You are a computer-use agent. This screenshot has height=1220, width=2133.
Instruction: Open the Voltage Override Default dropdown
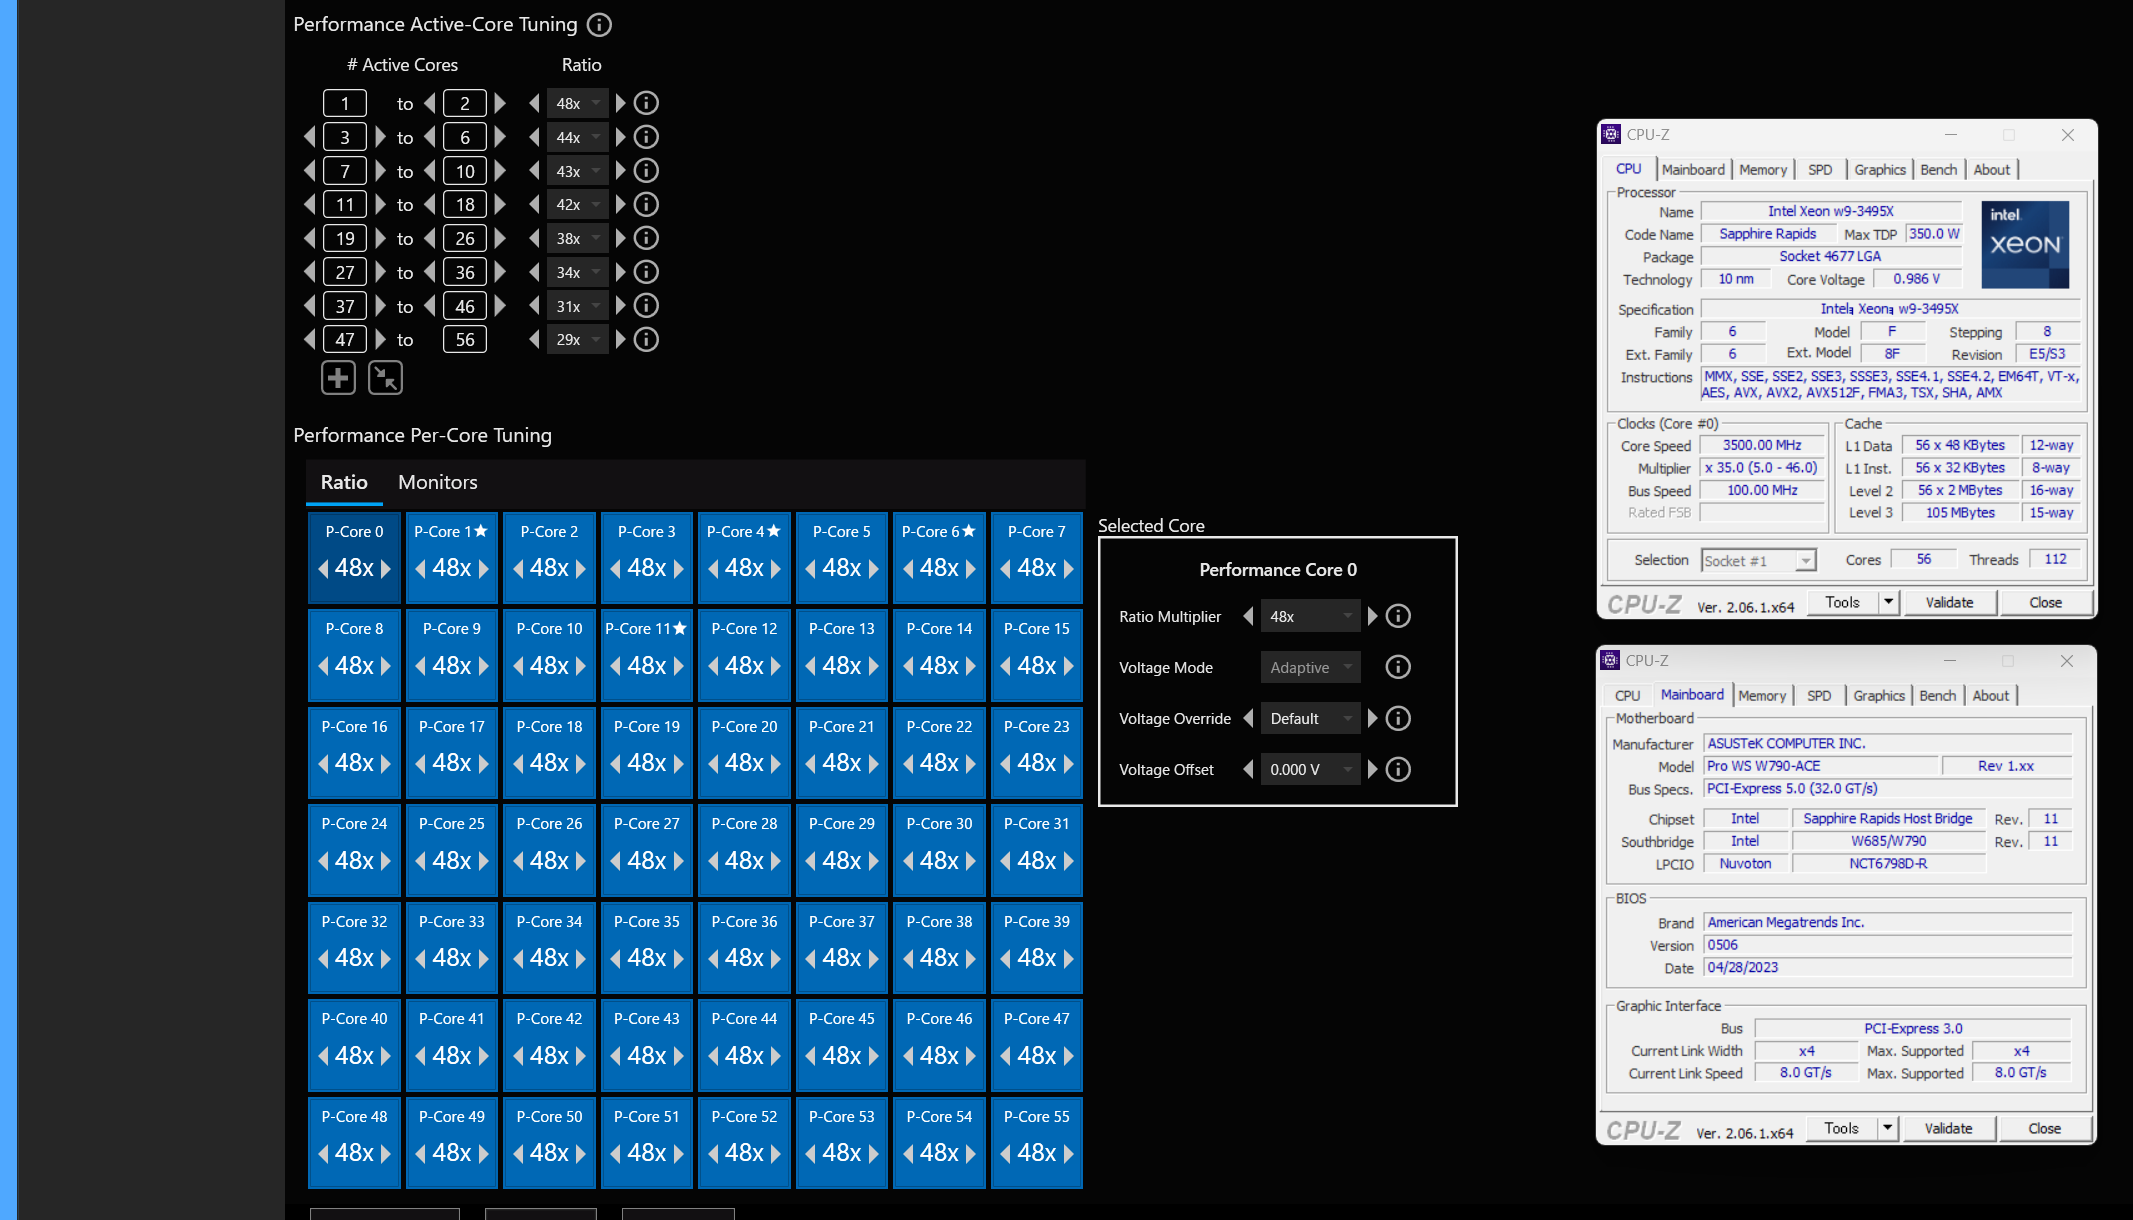(1310, 718)
